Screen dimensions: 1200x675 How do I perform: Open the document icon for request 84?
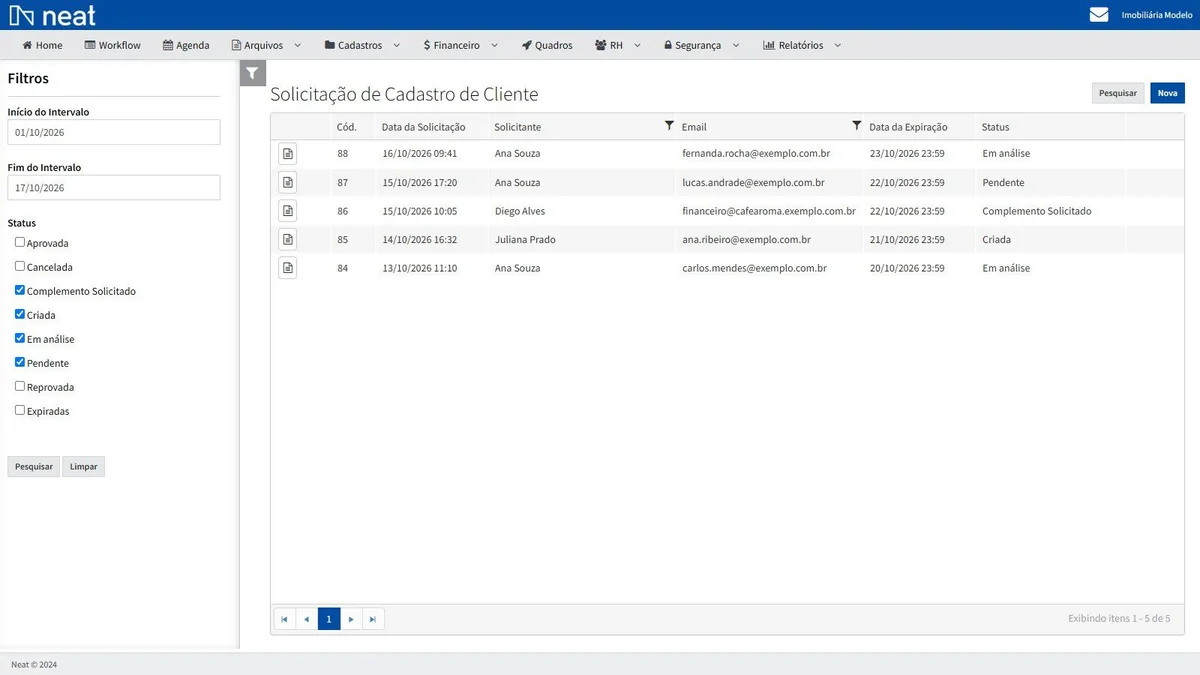(288, 268)
